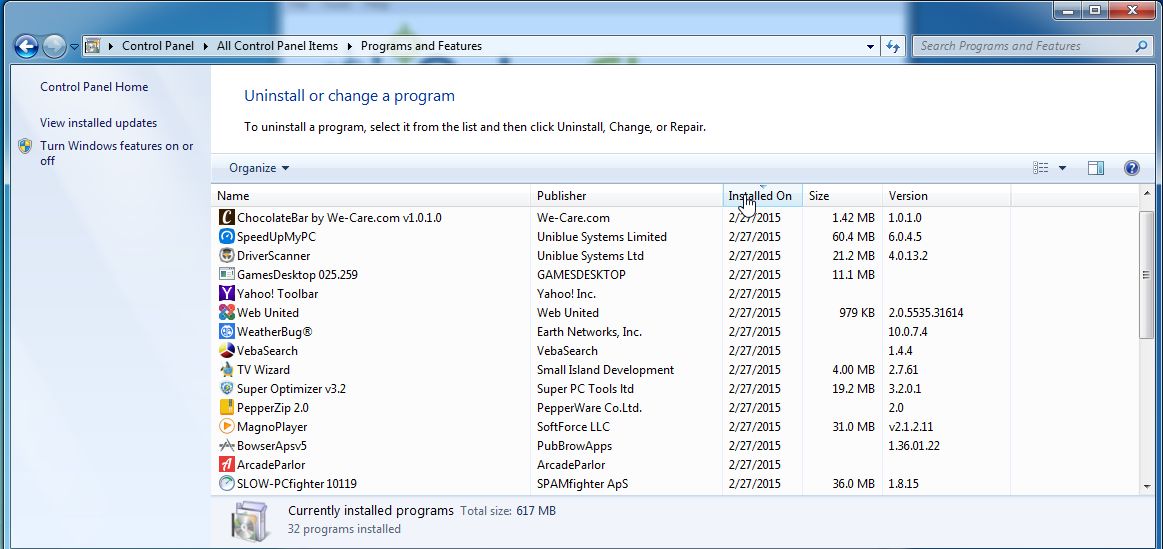Image resolution: width=1163 pixels, height=549 pixels.
Task: Select the Uniblue Systems Limited publisher cell
Action: [x=602, y=237]
